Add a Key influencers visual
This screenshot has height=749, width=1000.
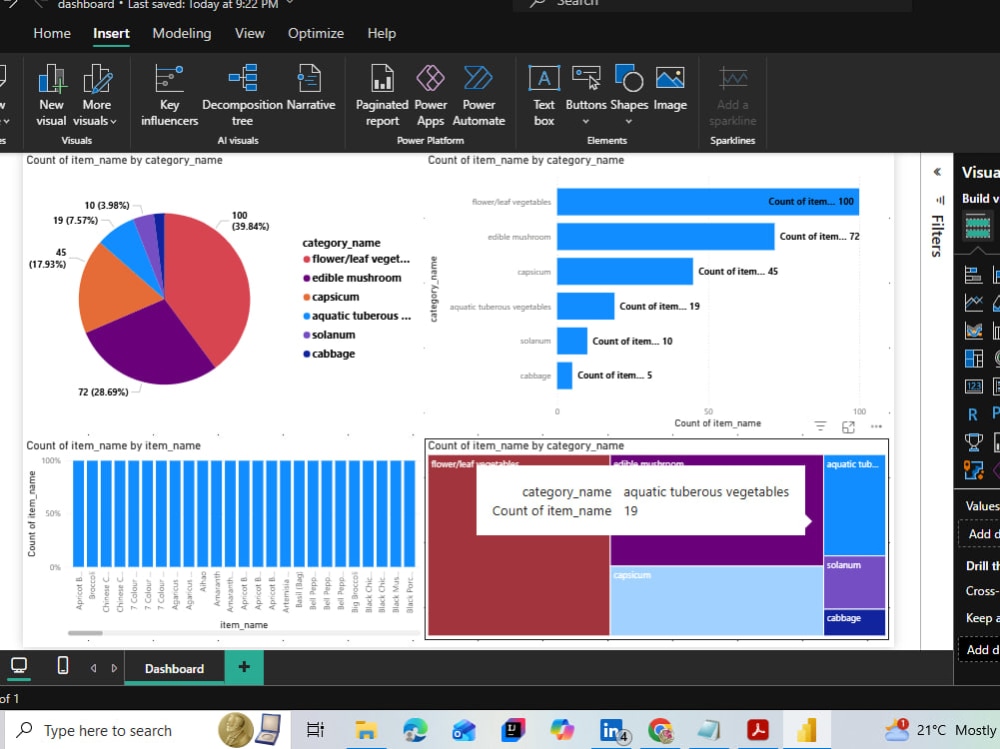tap(169, 96)
